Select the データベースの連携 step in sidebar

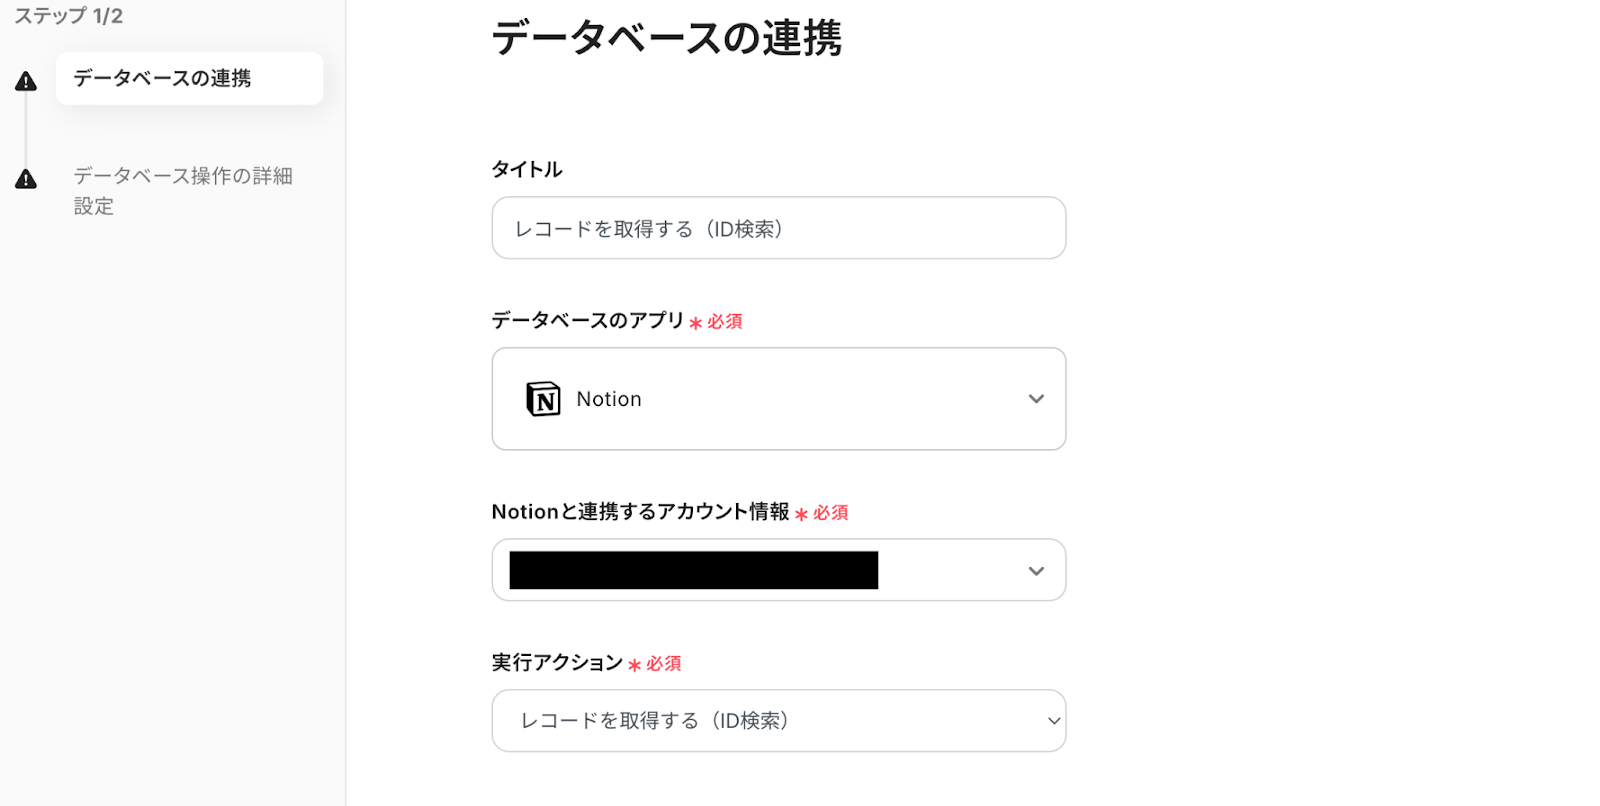[162, 78]
